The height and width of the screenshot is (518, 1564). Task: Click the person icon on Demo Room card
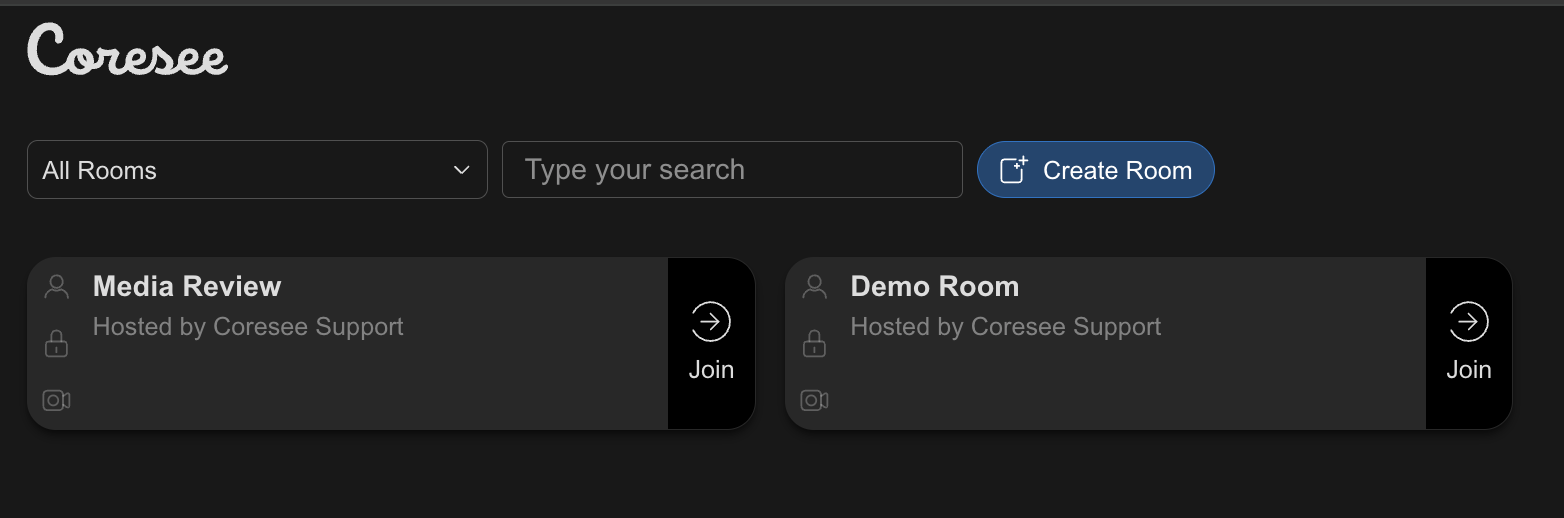click(815, 287)
